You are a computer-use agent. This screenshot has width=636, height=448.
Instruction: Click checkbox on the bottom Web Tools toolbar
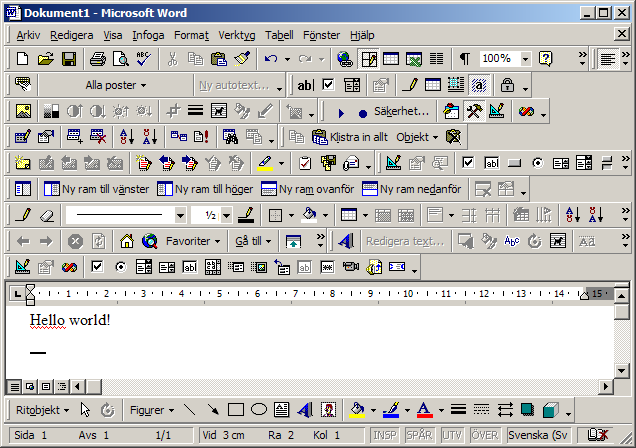(x=97, y=267)
